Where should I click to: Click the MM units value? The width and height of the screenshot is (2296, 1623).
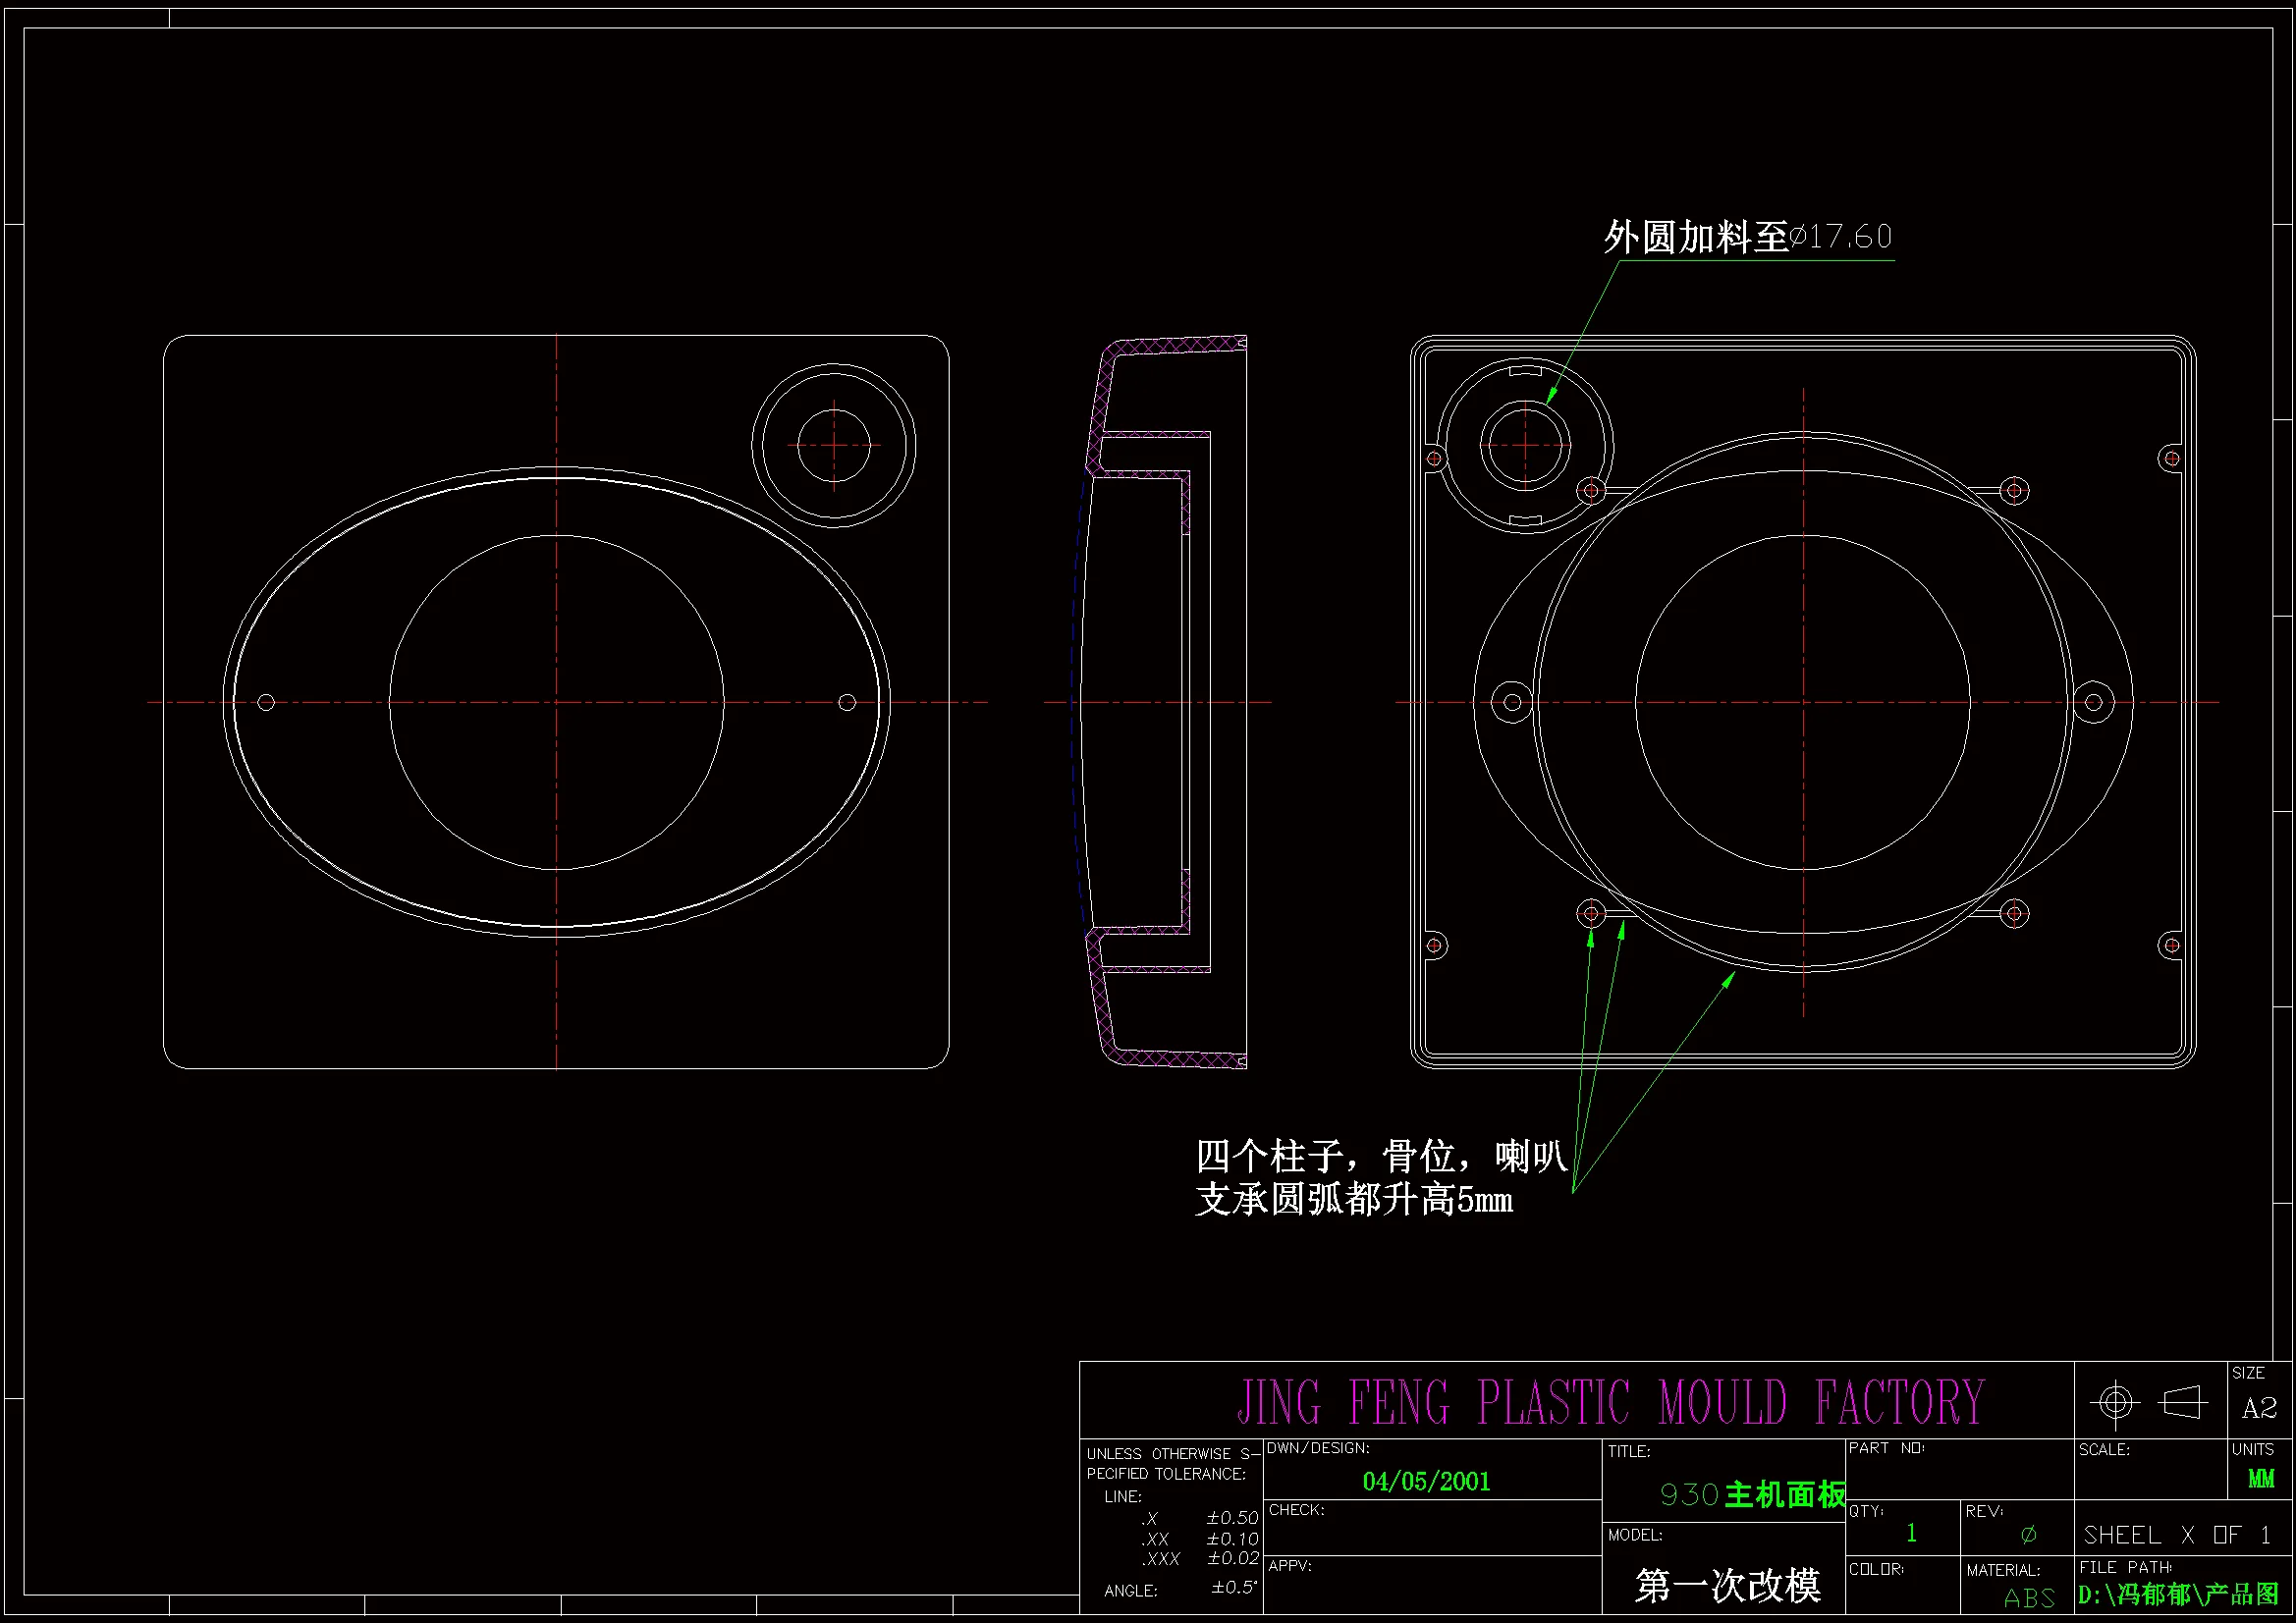click(x=2260, y=1478)
